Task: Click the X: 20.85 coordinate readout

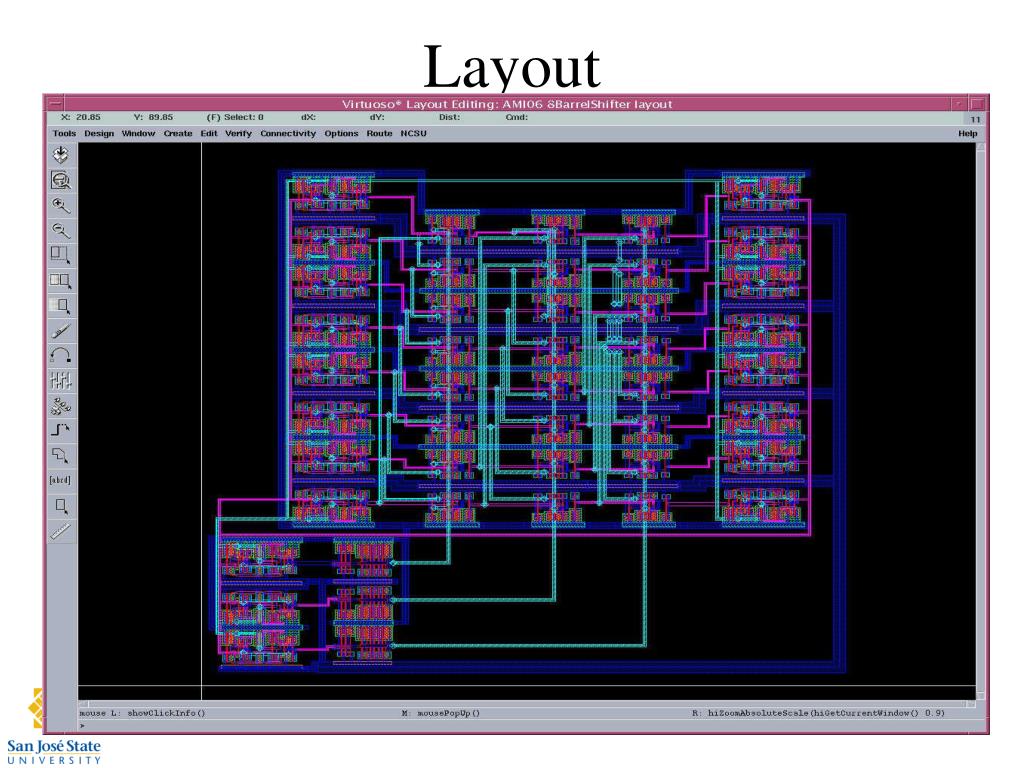Action: pyautogui.click(x=81, y=118)
